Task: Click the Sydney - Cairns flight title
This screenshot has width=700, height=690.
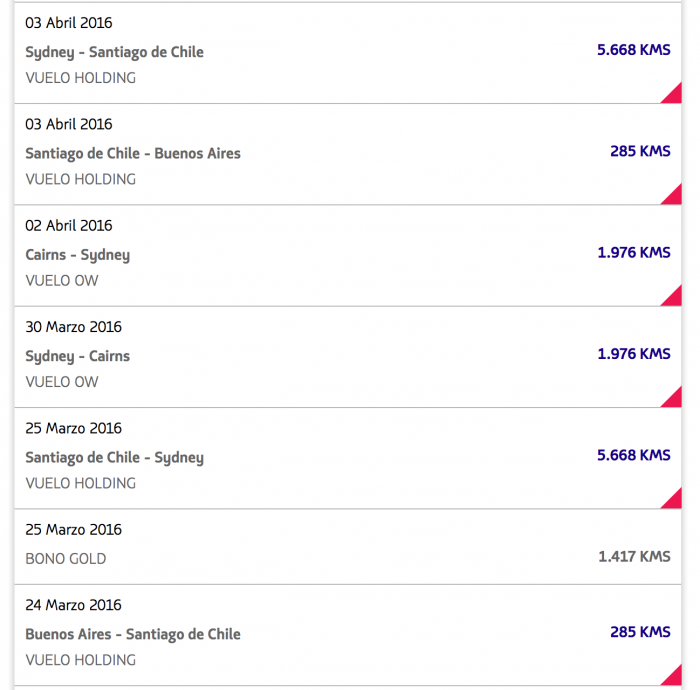Action: [x=77, y=356]
